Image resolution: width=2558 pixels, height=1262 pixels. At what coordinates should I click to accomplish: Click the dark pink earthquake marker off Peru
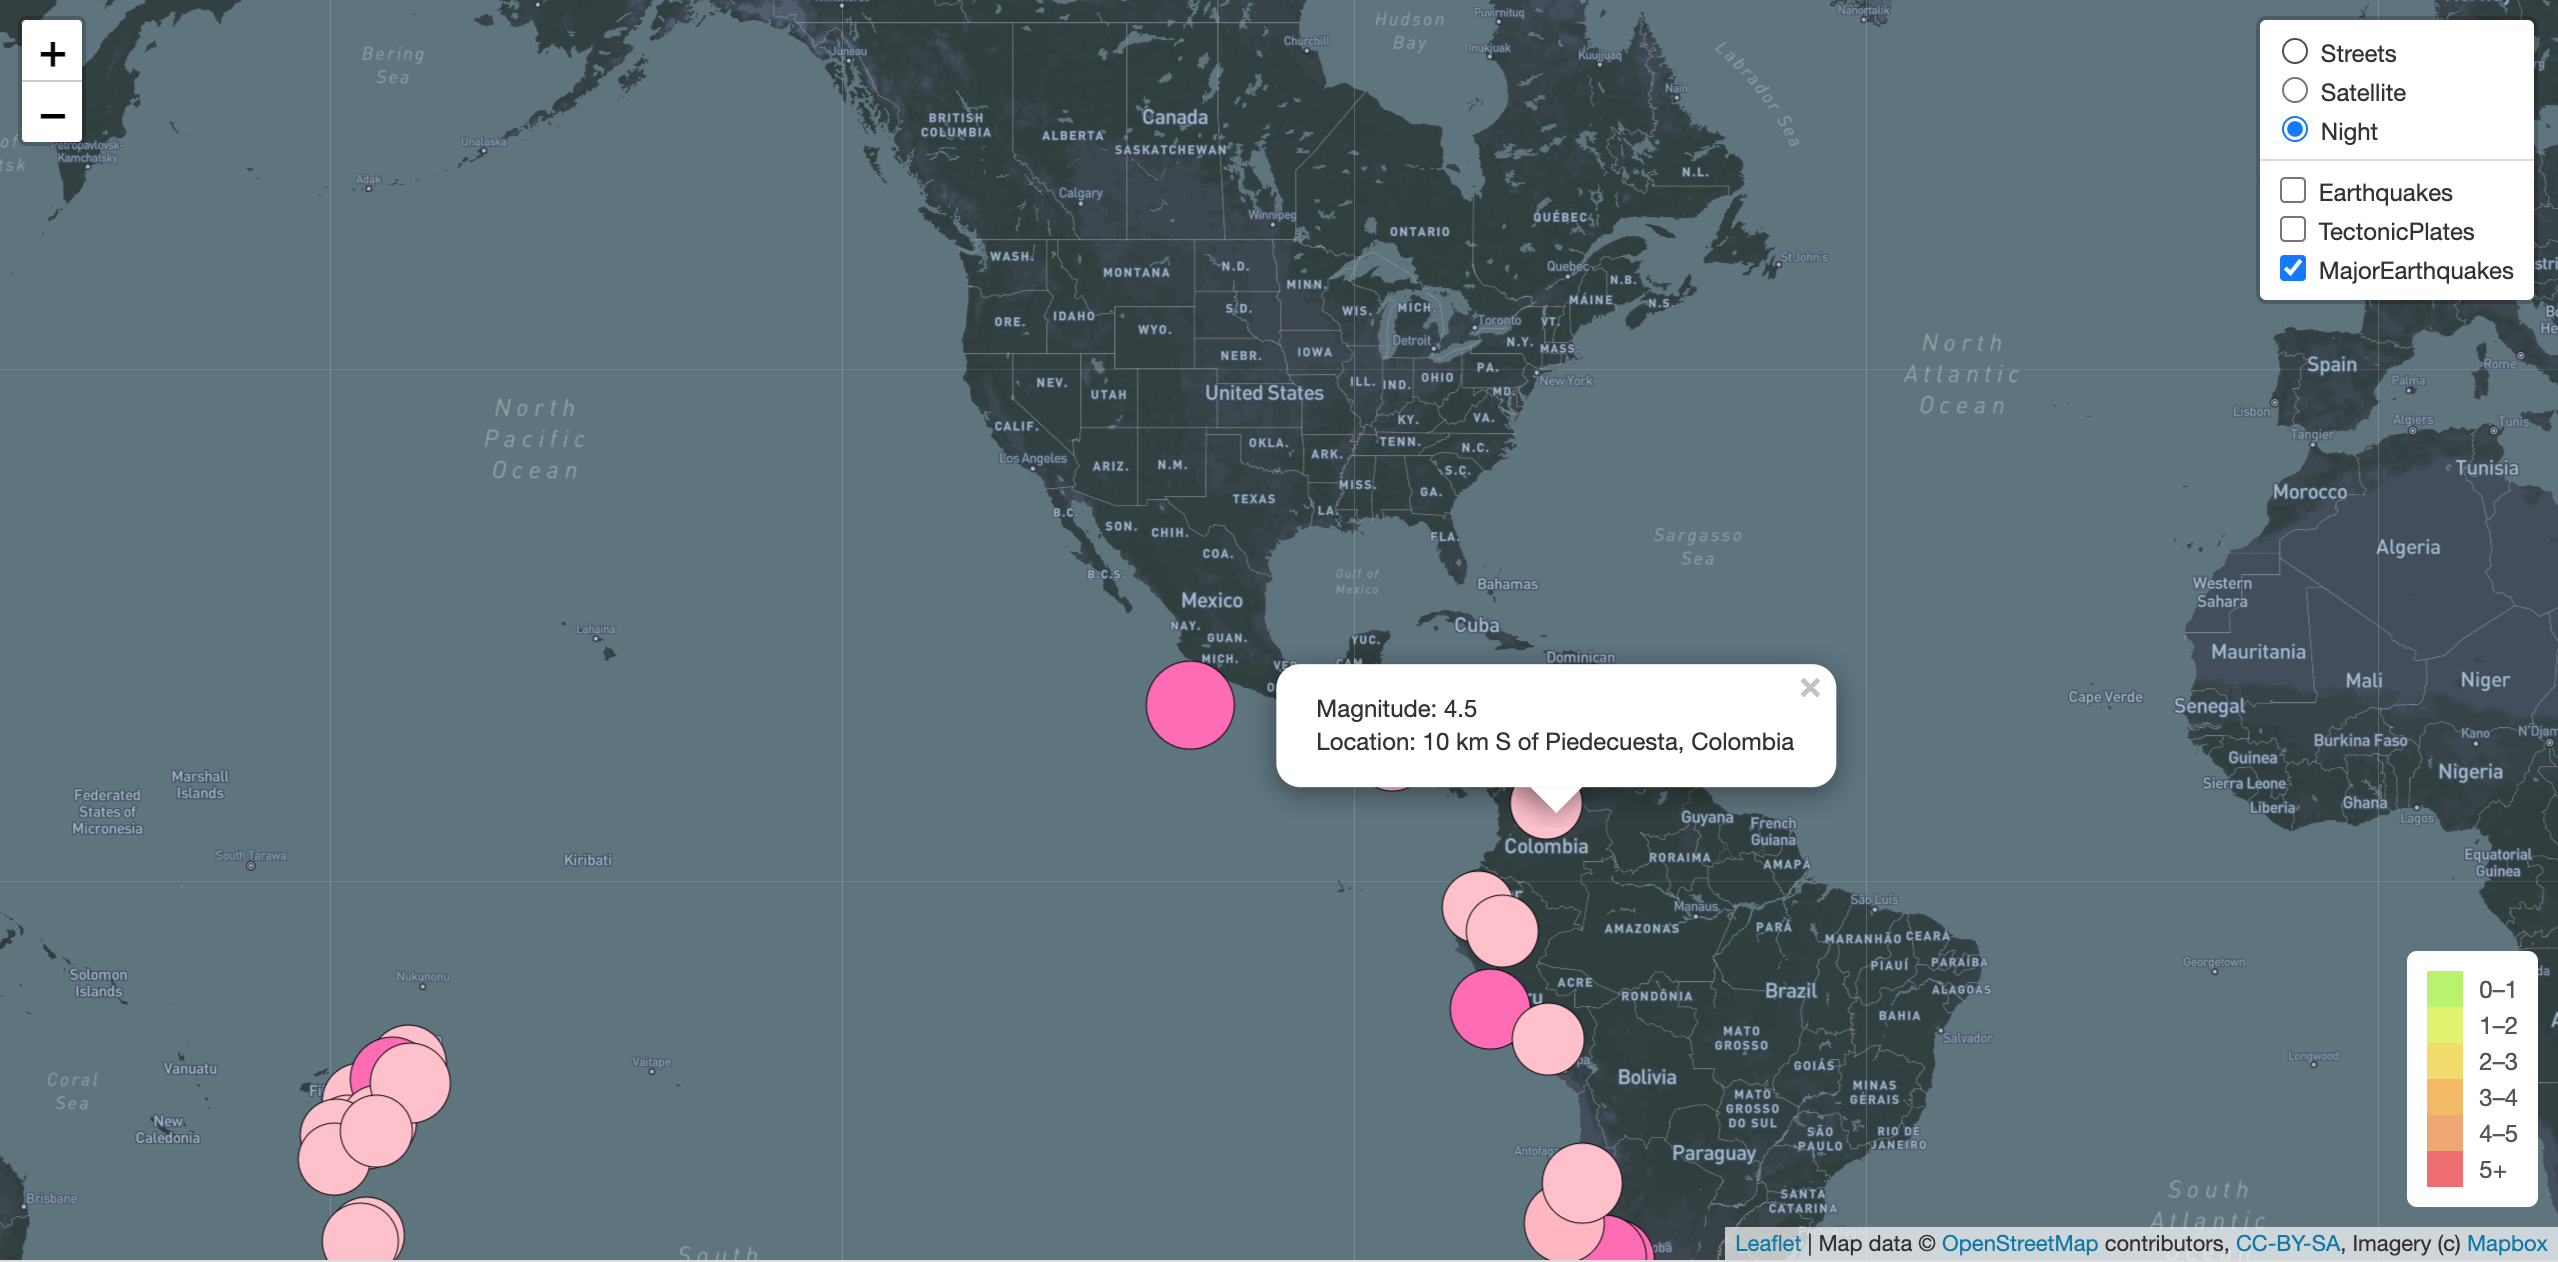[x=1489, y=1010]
